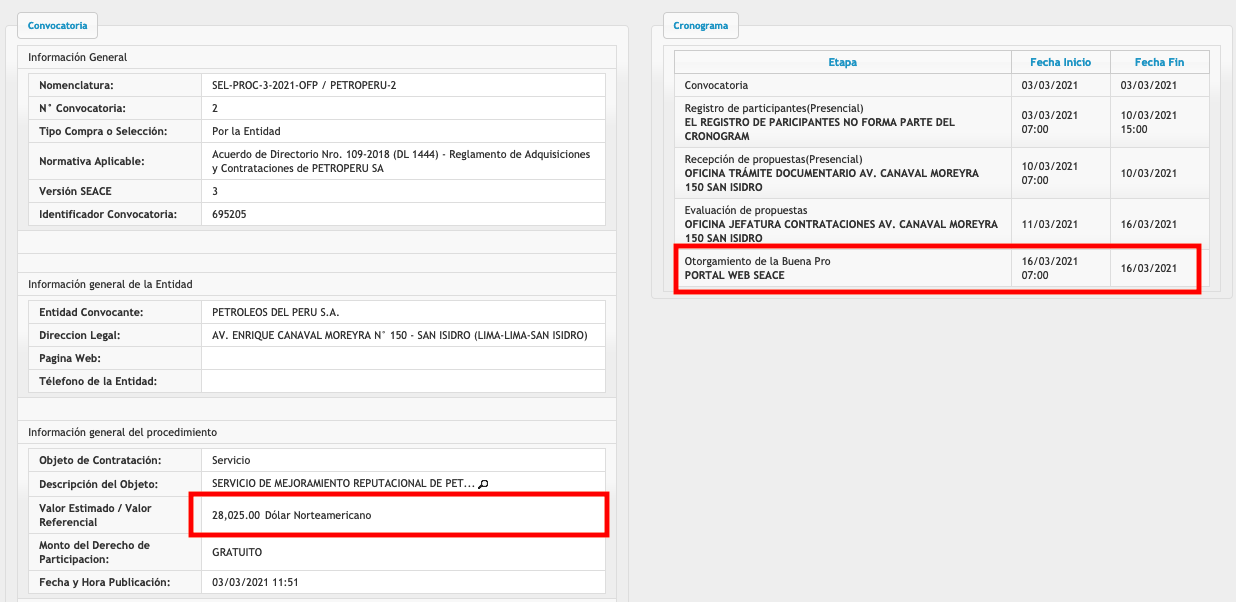The width and height of the screenshot is (1236, 602).
Task: Click Información general de la Entidad header
Action: click(x=110, y=284)
